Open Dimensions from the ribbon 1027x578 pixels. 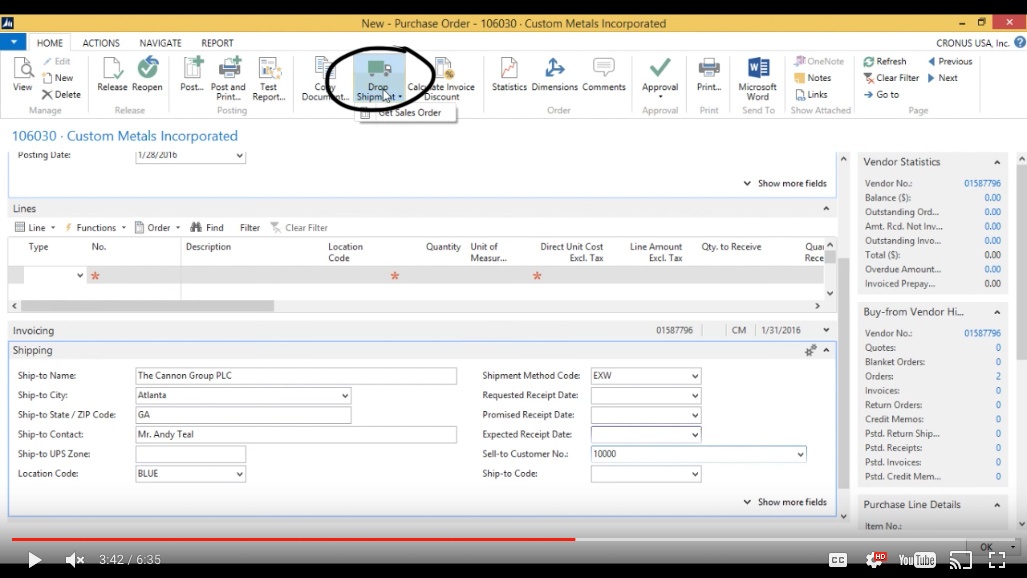(555, 74)
